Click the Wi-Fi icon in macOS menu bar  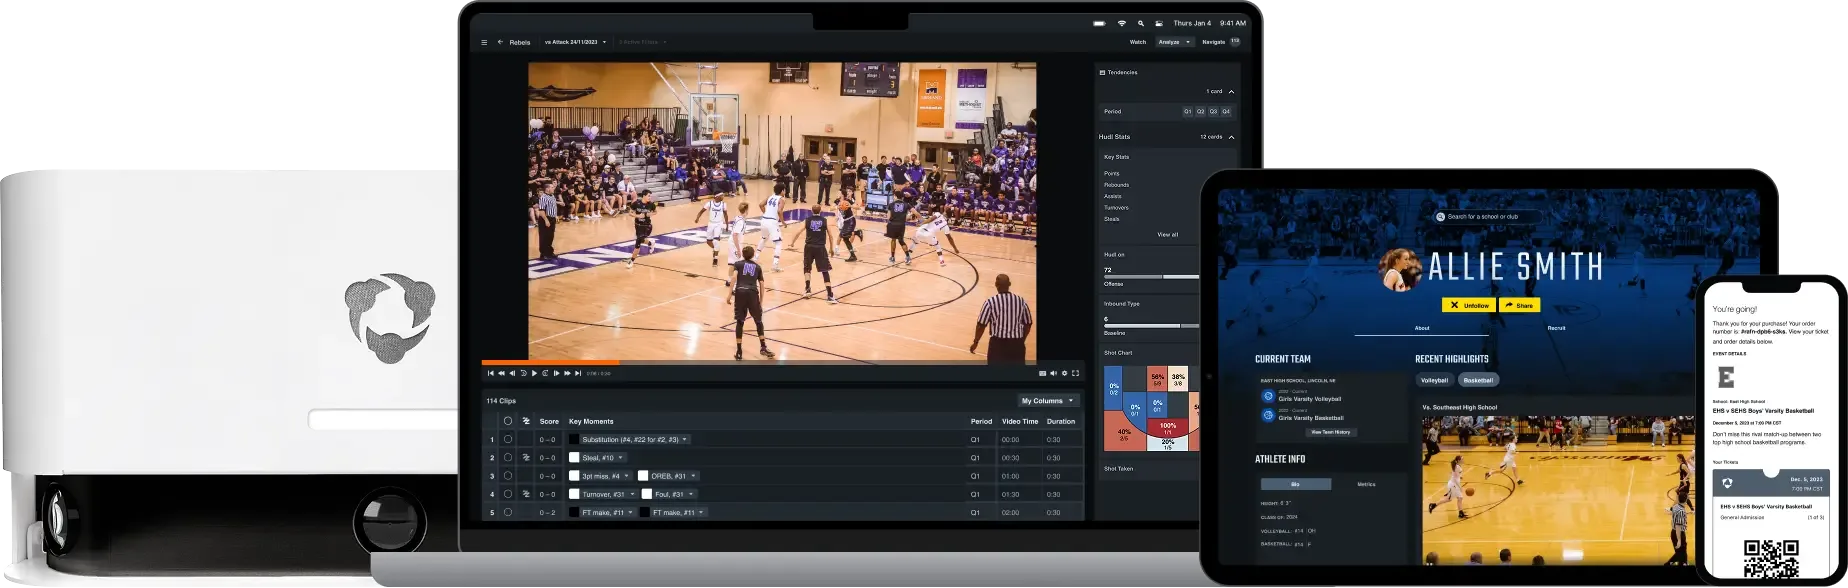point(1121,23)
